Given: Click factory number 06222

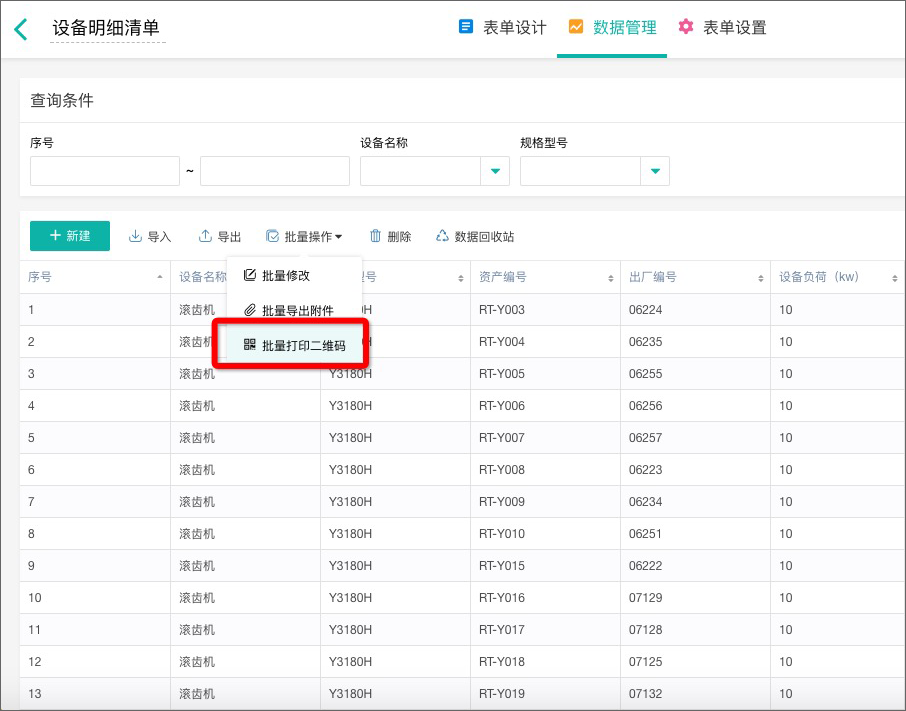Looking at the screenshot, I should (x=645, y=565).
